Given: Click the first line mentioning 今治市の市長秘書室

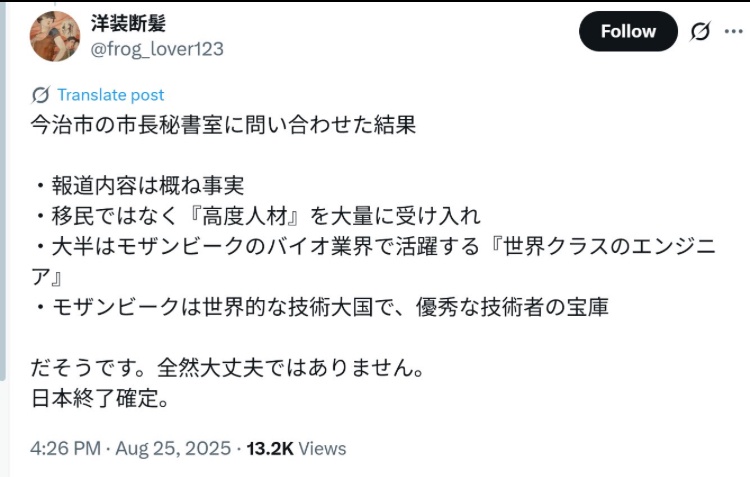Looking at the screenshot, I should click(x=223, y=125).
